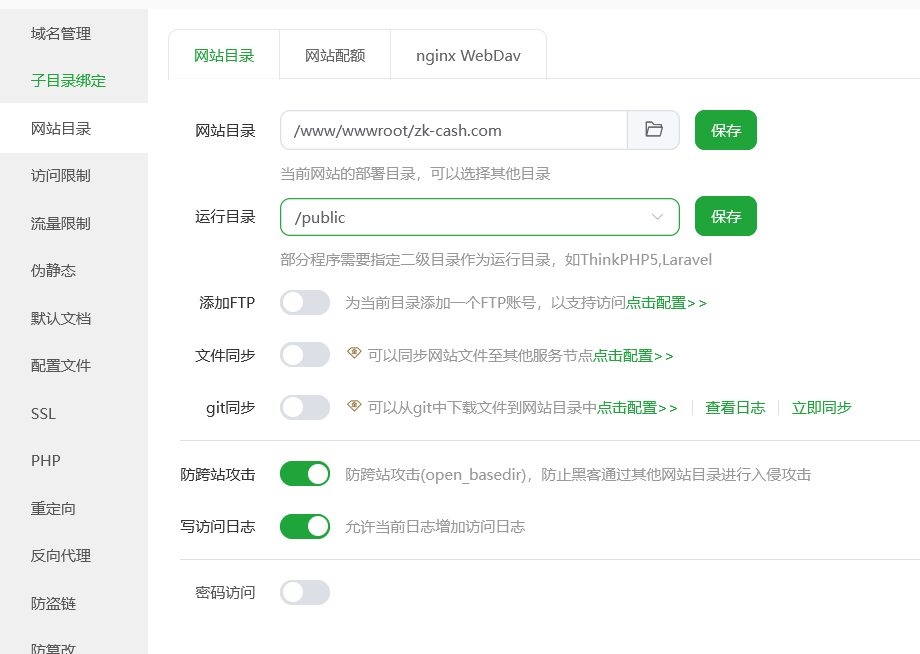Enable the git同步 toggle
Viewport: 920px width, 654px height.
coord(305,407)
